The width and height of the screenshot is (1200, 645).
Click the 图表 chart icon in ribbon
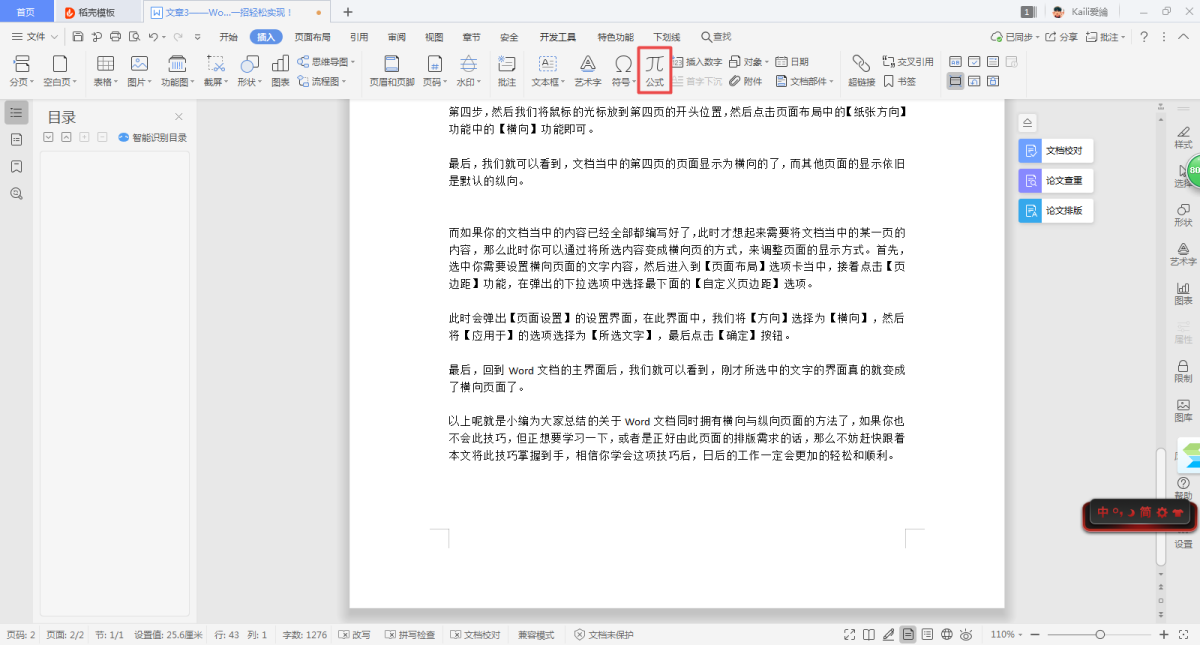(x=280, y=68)
